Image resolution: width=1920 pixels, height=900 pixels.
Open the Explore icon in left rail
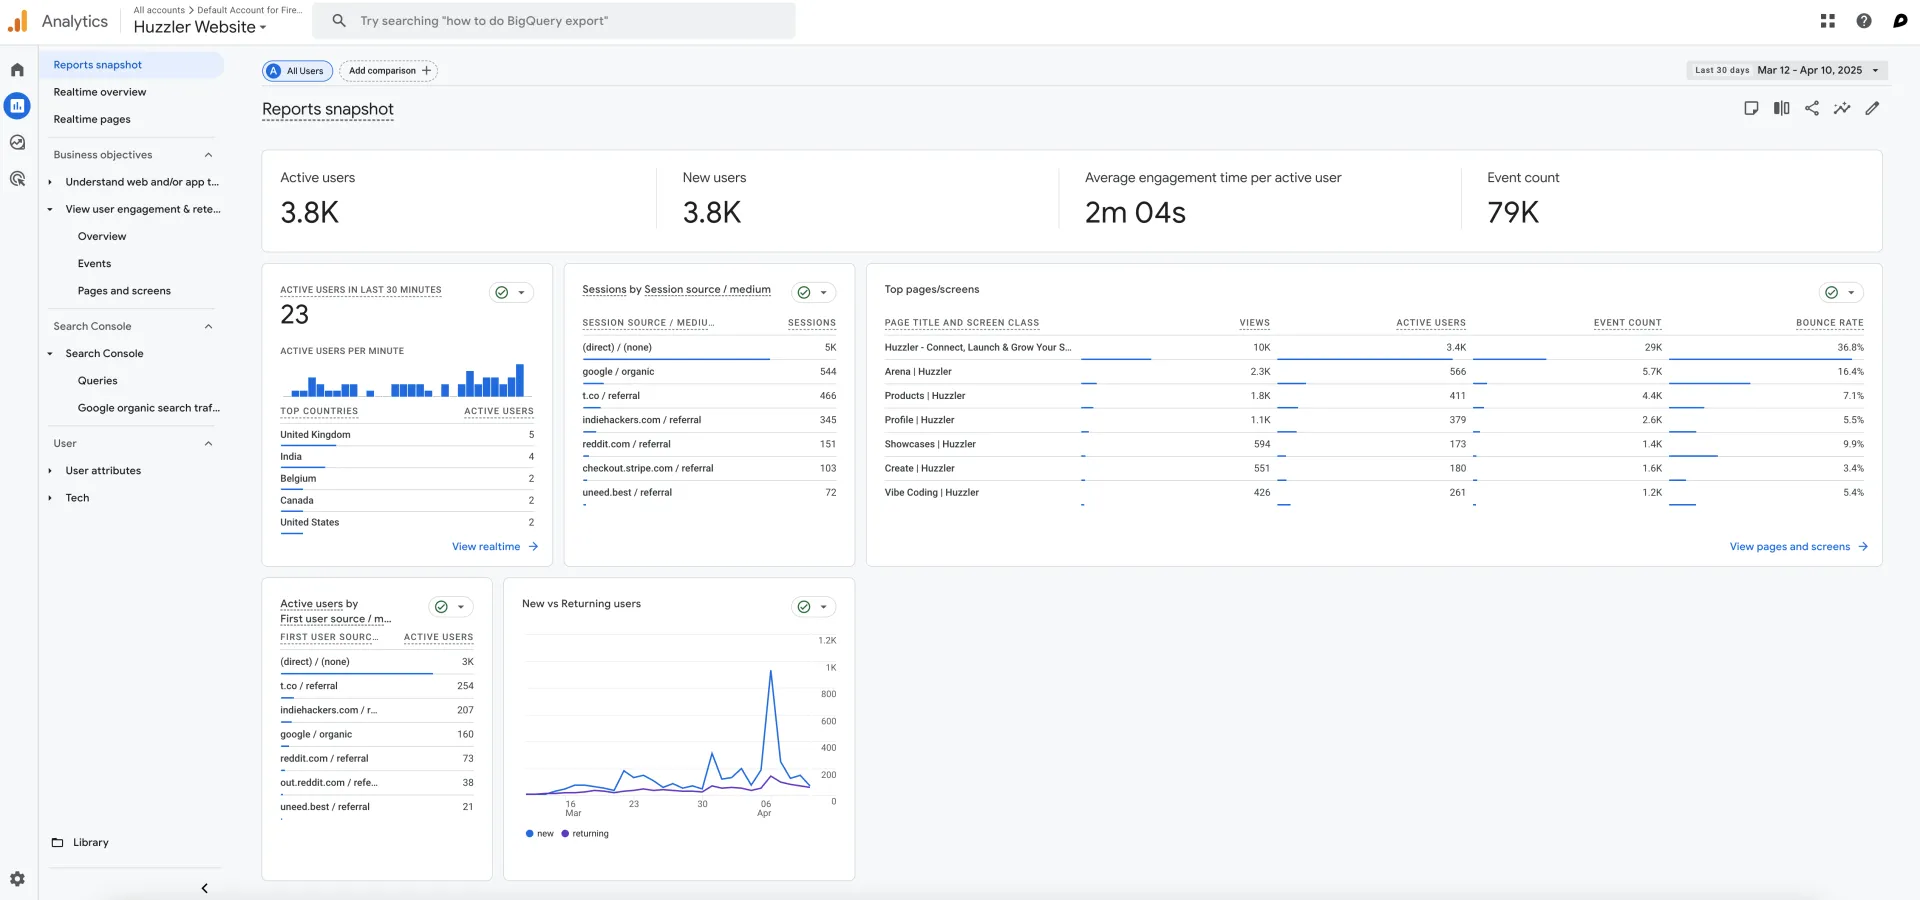click(x=17, y=142)
